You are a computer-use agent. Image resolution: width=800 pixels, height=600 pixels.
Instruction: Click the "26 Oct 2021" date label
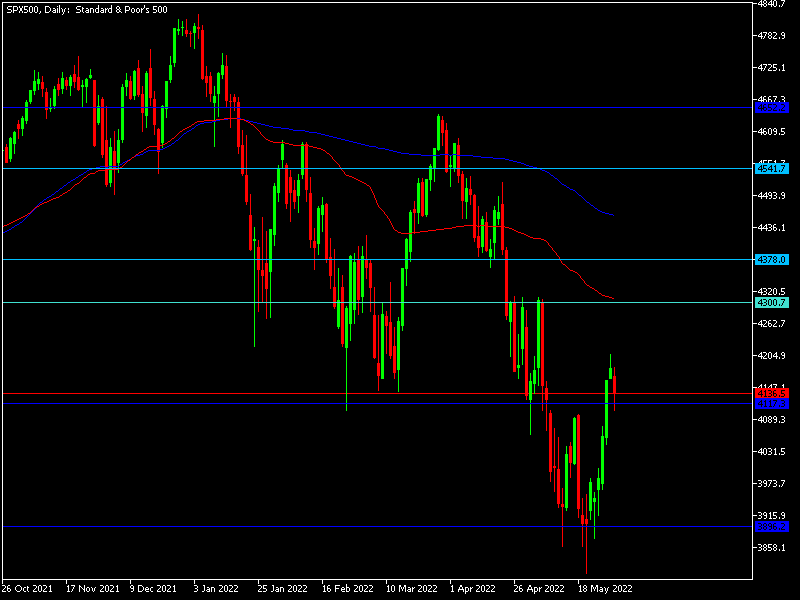click(x=27, y=588)
